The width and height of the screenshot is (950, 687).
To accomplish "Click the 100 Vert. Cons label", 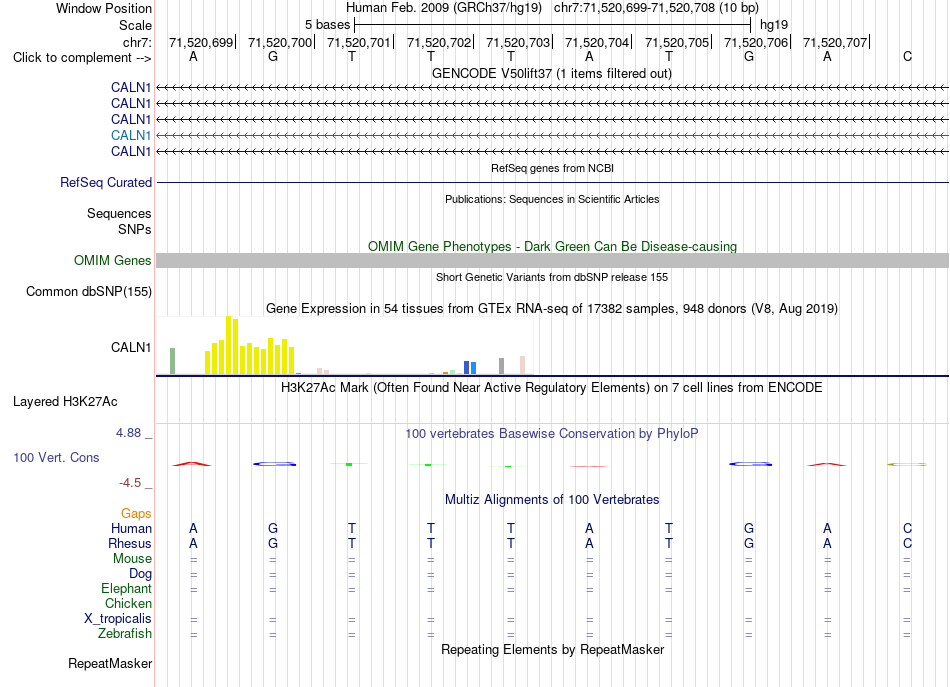I will (56, 457).
